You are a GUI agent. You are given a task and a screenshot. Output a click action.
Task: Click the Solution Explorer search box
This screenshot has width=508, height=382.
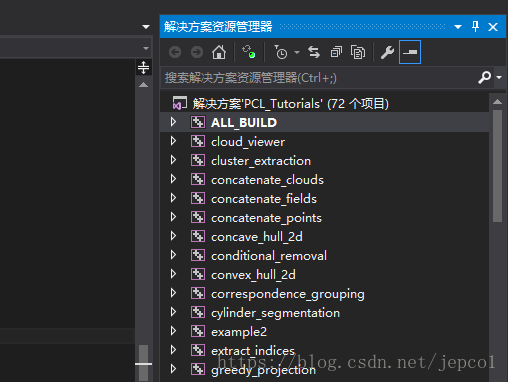(x=318, y=78)
